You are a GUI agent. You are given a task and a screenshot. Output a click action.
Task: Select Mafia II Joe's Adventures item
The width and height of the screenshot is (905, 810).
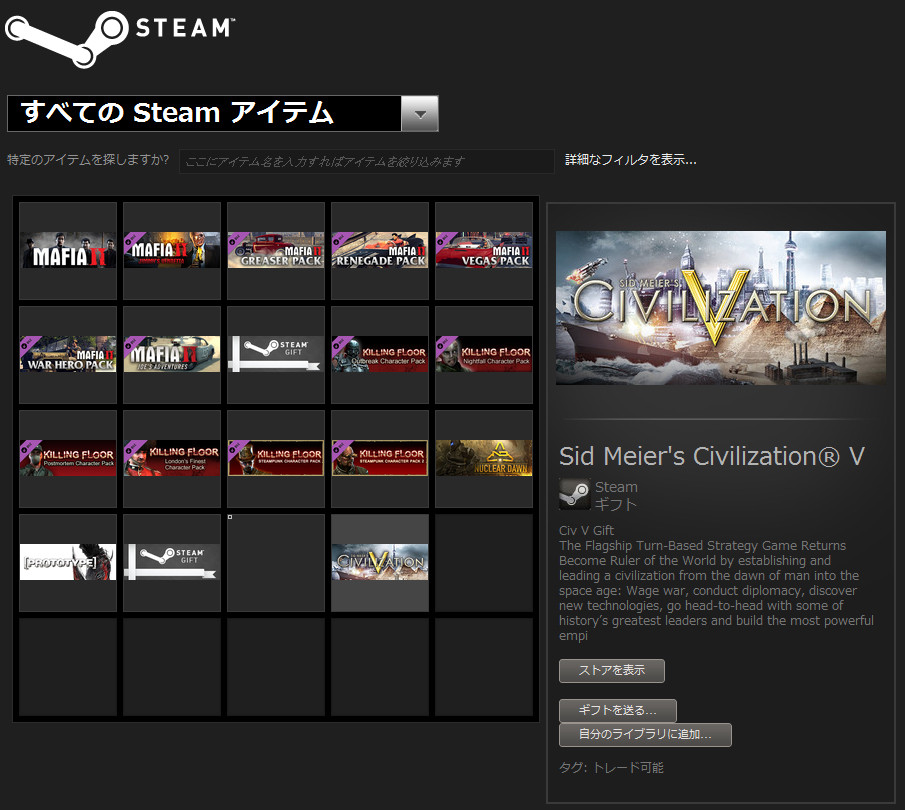point(172,354)
